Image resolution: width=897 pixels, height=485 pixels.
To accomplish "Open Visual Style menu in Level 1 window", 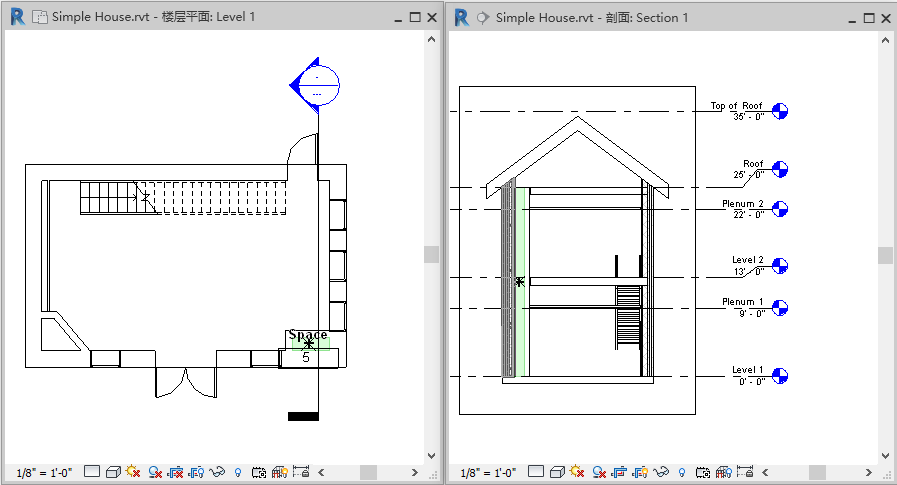I will tap(113, 472).
